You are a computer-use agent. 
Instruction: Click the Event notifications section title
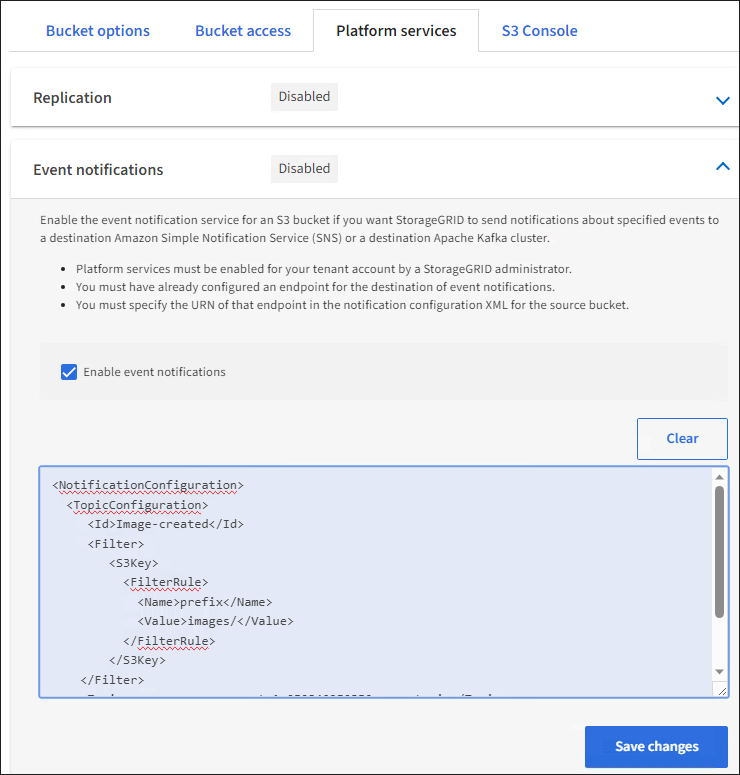[x=98, y=170]
